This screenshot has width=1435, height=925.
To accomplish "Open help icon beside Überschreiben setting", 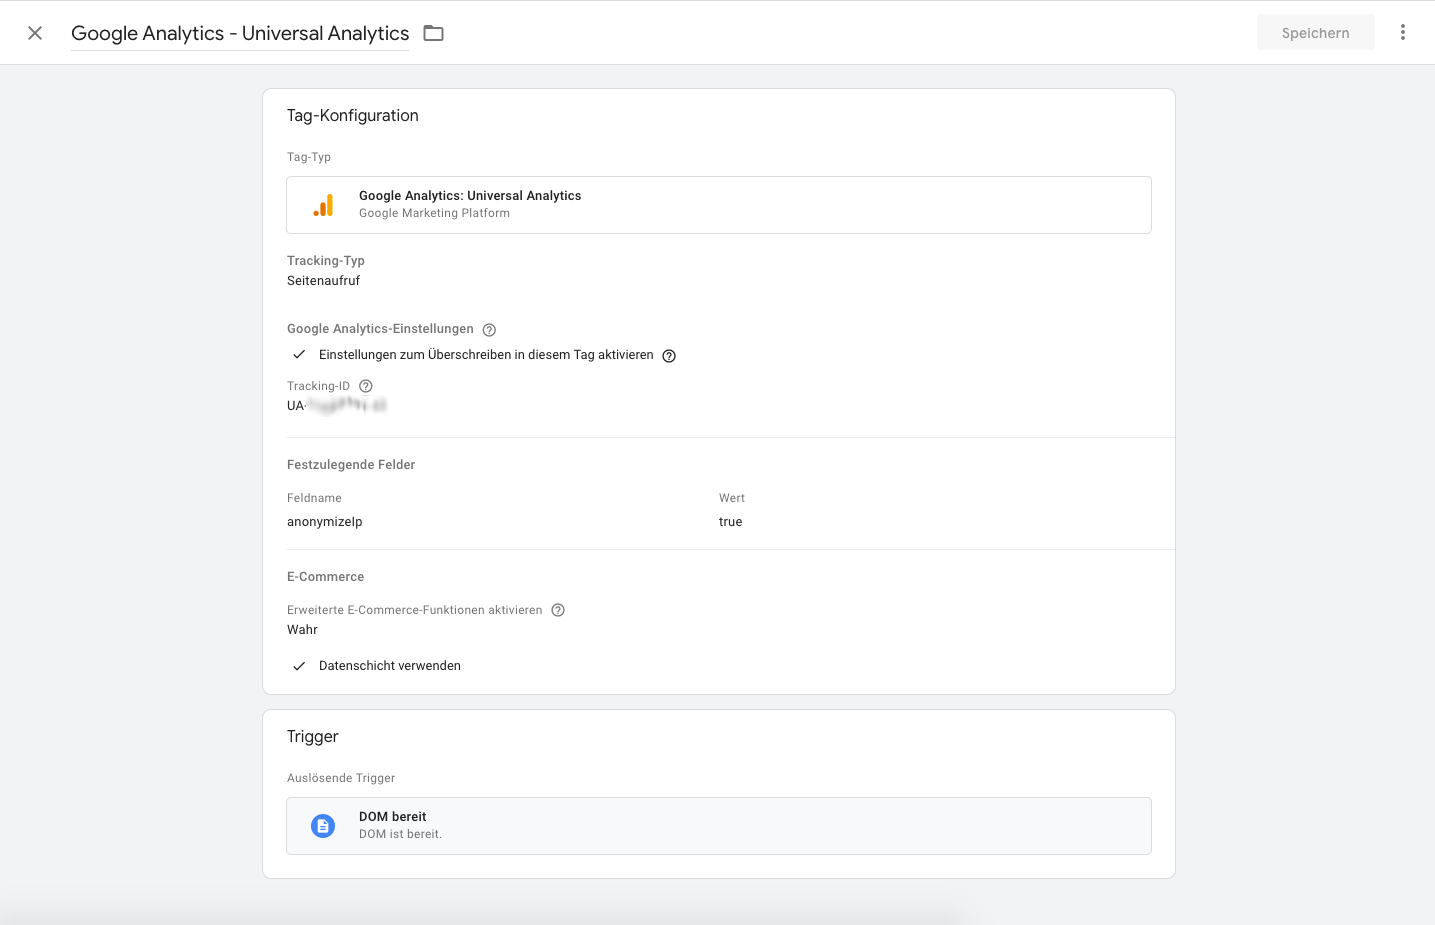I will coord(669,356).
